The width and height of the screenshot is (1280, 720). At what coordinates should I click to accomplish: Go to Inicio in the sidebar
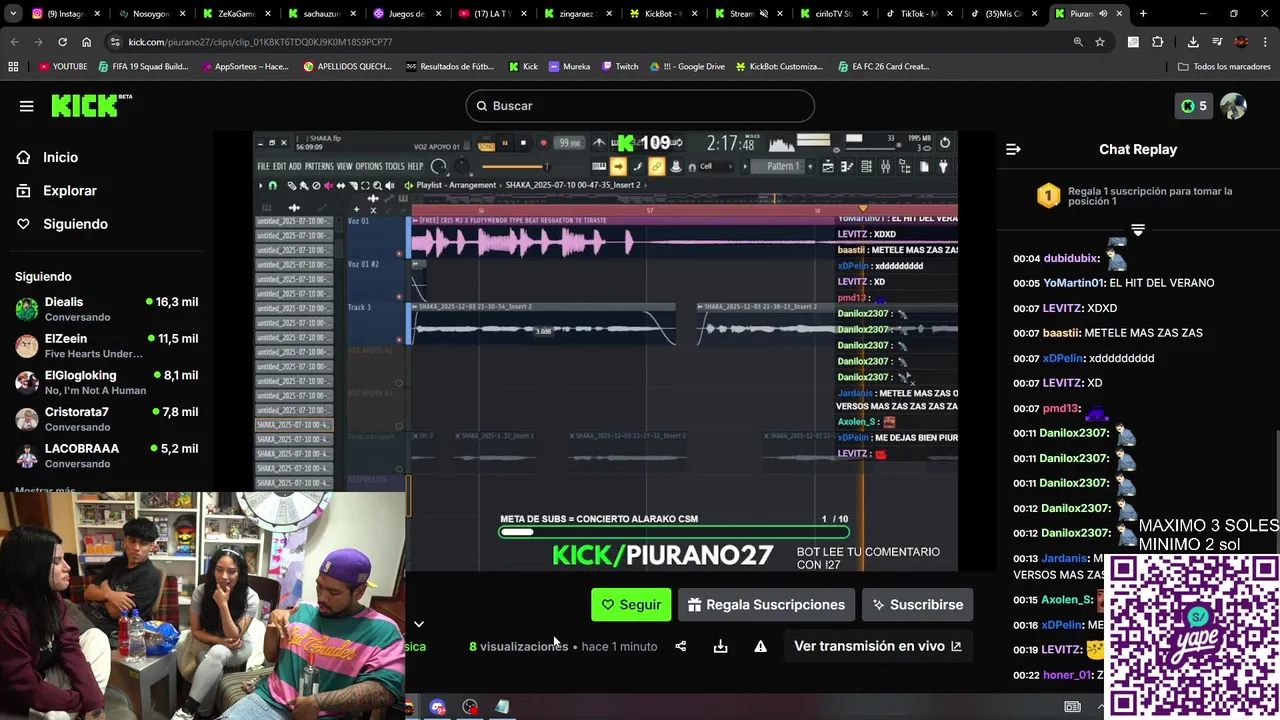[60, 157]
